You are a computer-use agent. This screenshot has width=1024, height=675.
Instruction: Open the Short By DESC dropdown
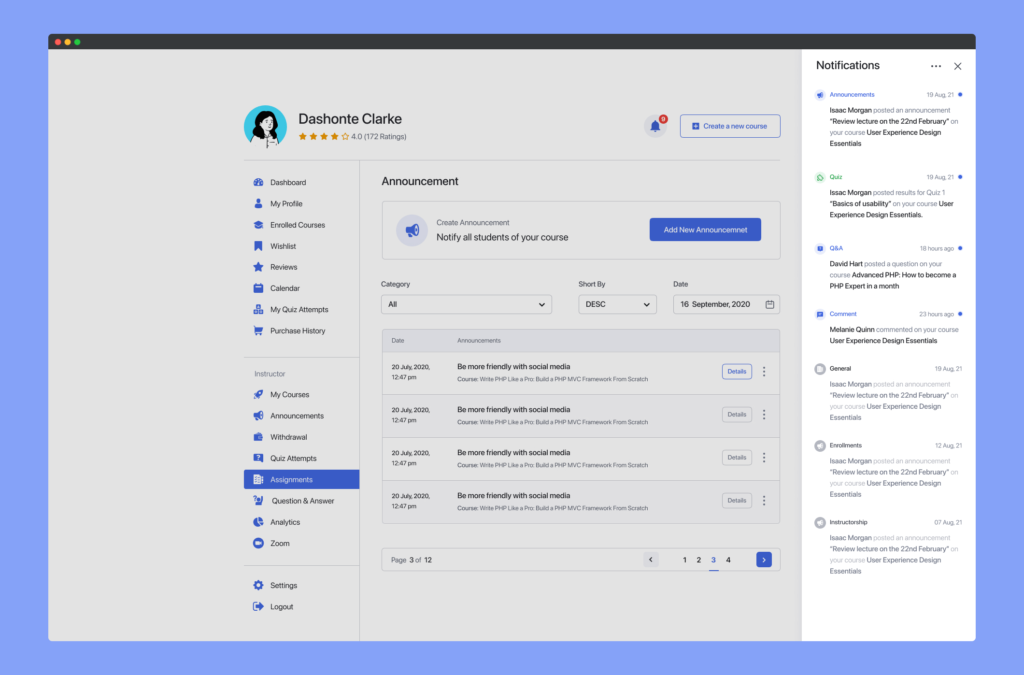(617, 304)
